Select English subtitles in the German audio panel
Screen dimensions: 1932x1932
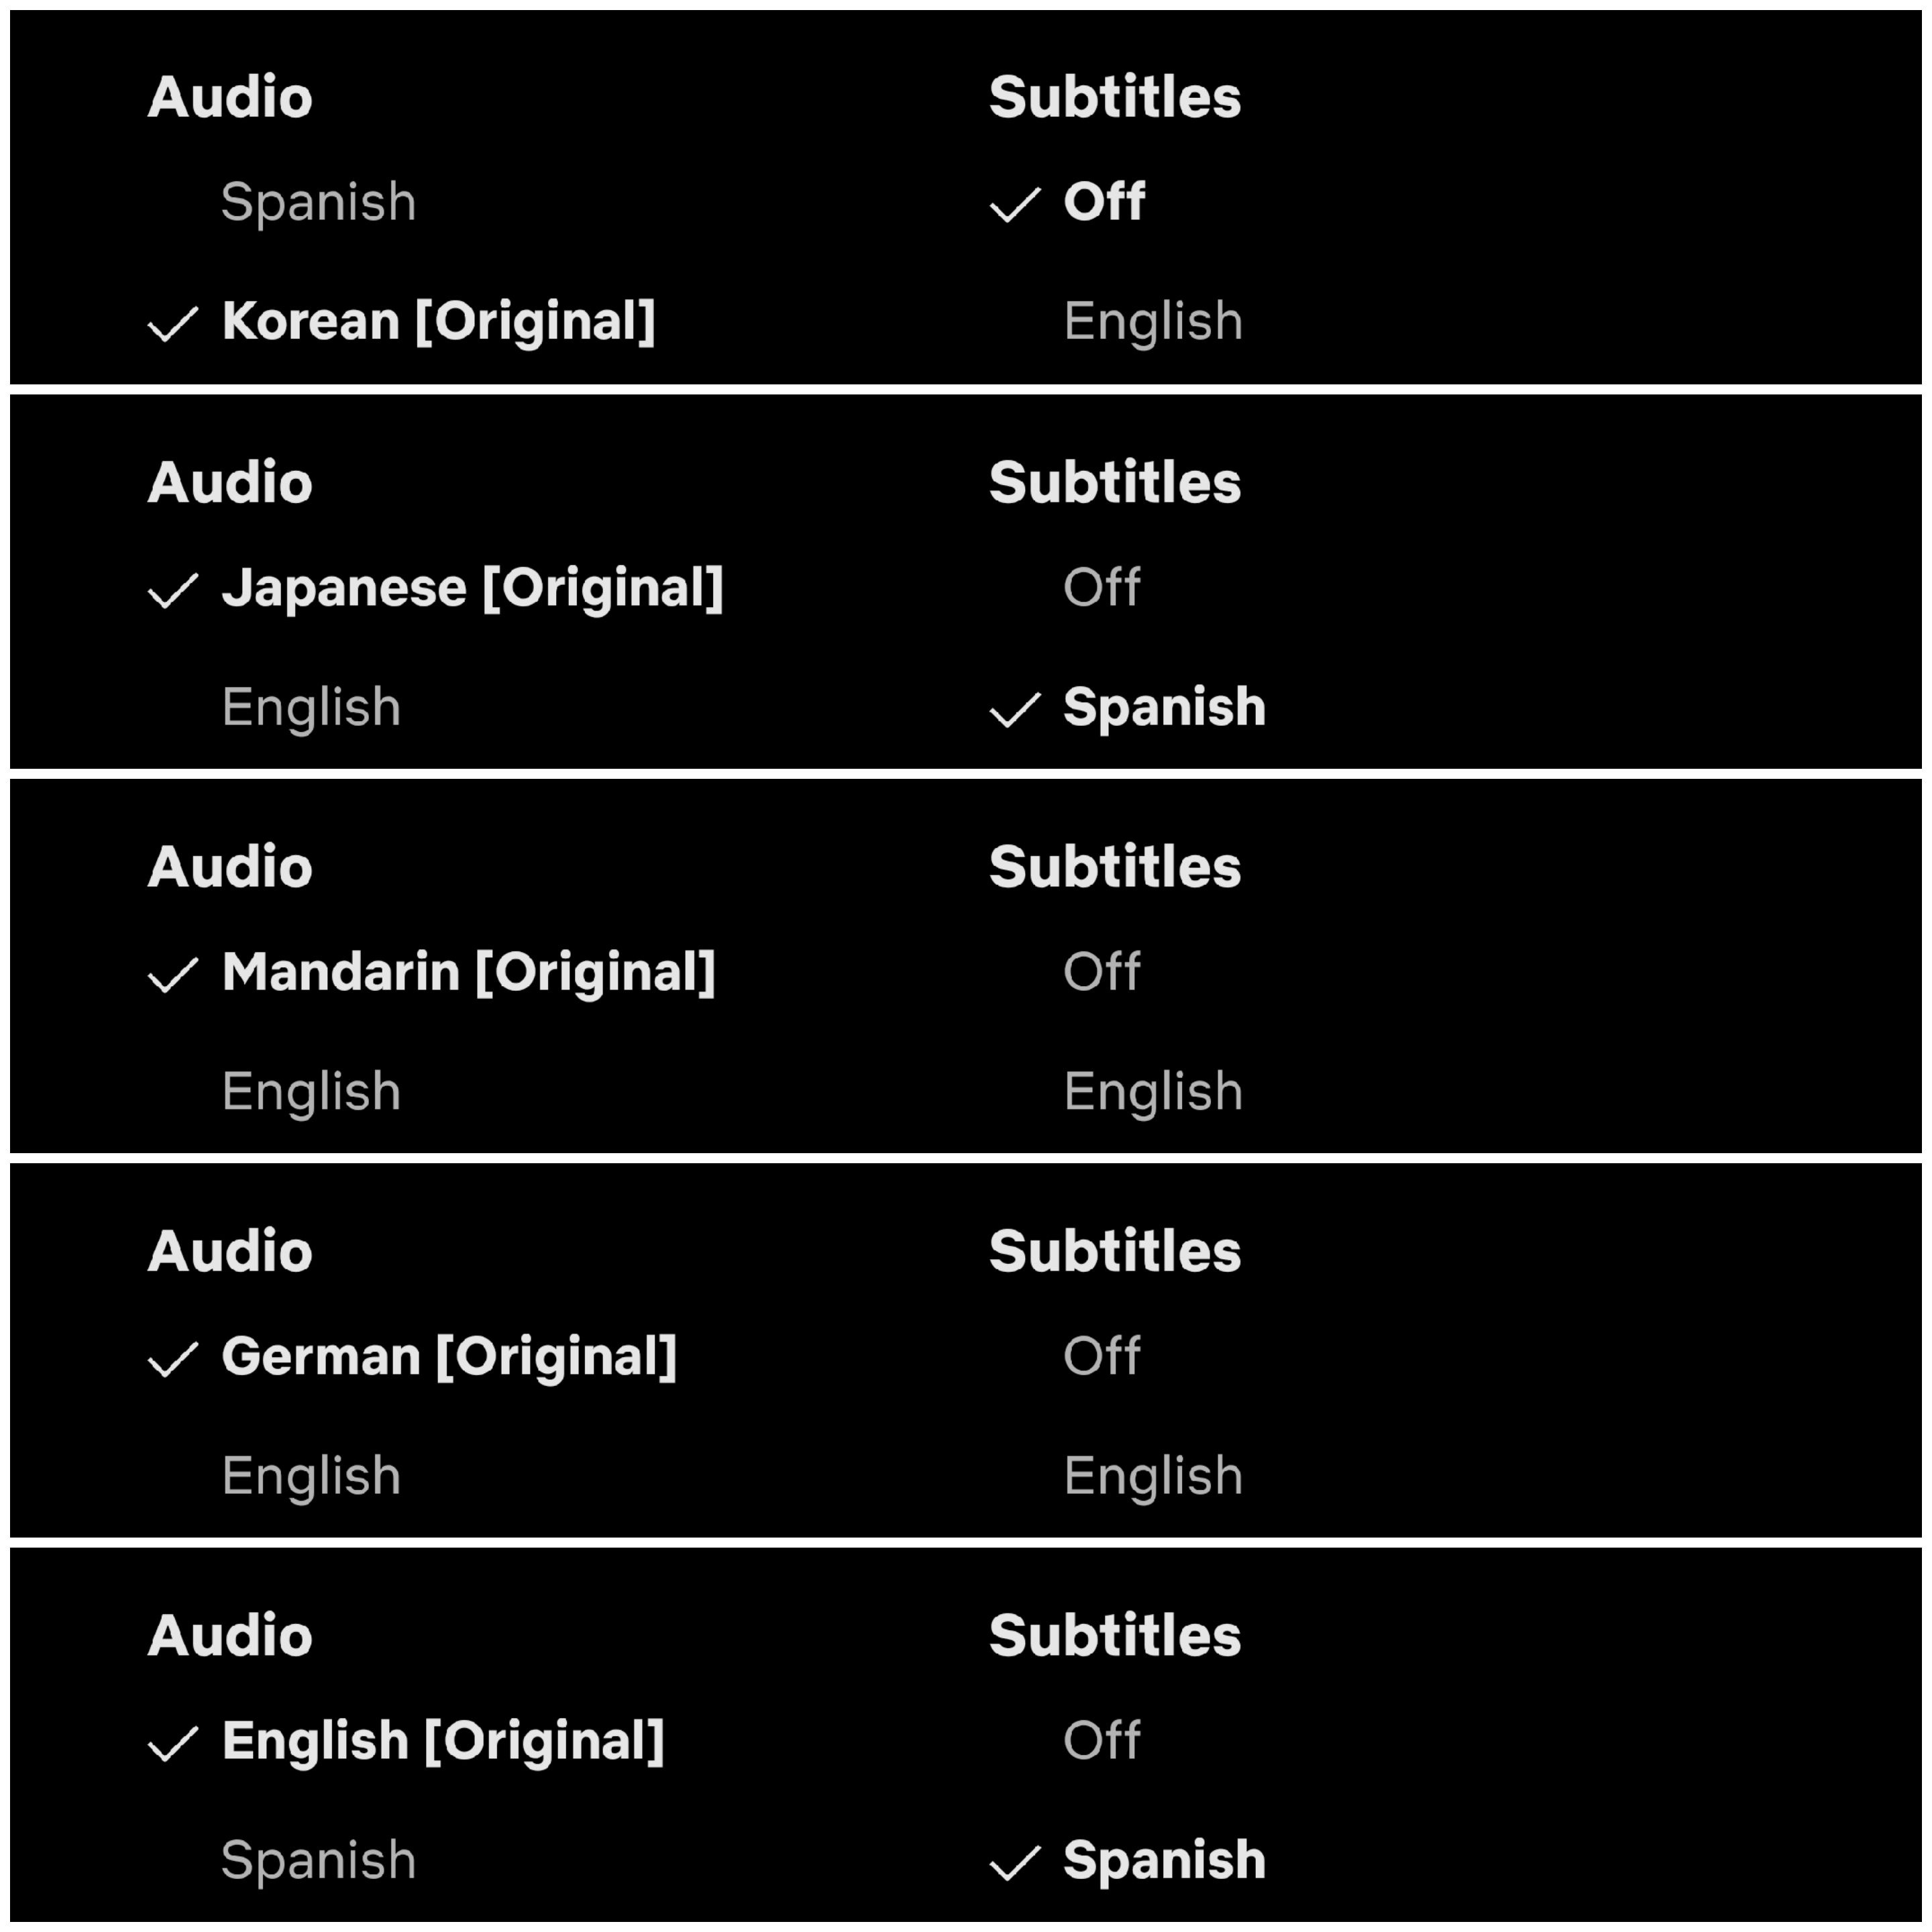click(x=1153, y=1476)
